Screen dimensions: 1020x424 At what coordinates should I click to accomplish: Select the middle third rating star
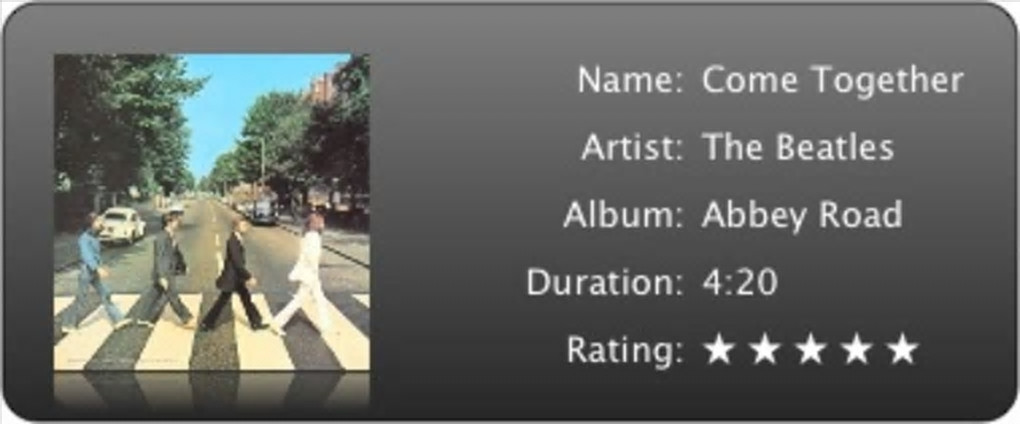(811, 350)
